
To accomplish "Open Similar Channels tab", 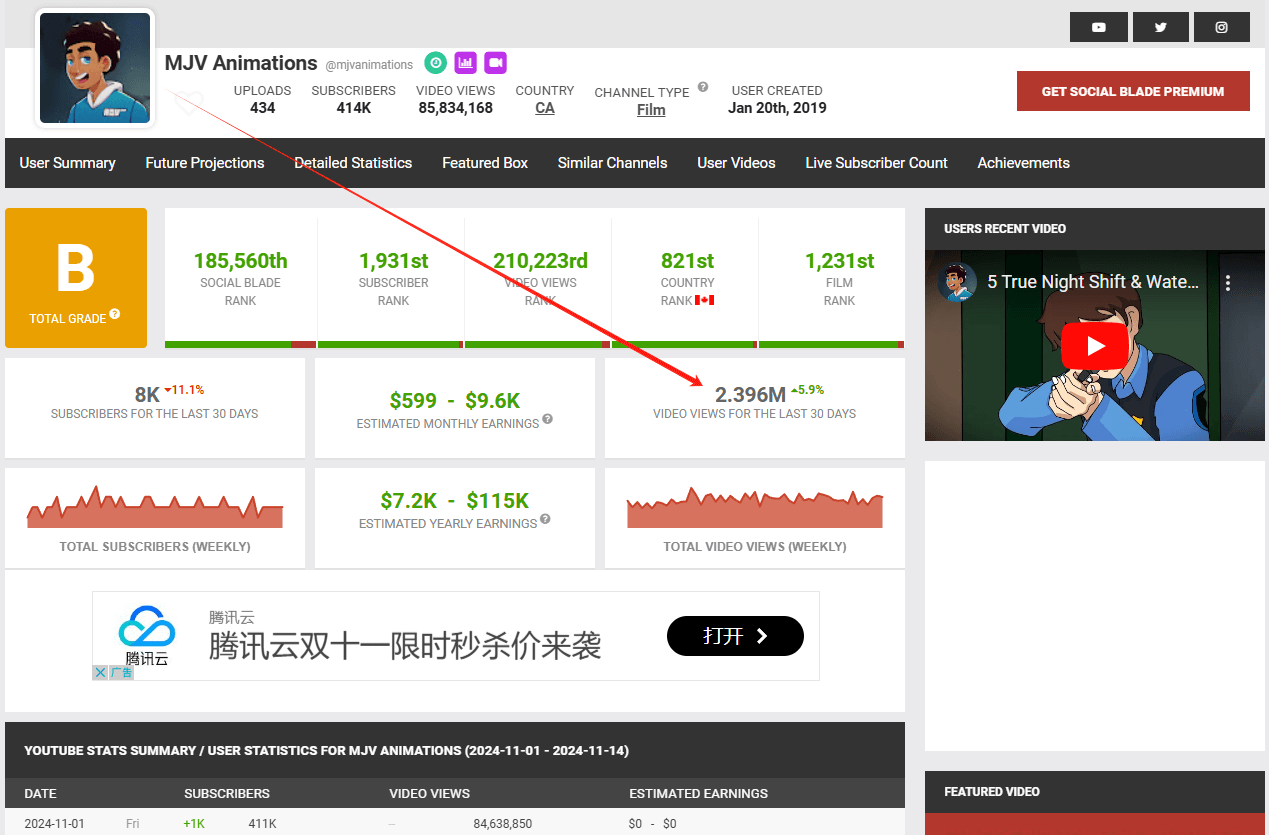I will 612,163.
